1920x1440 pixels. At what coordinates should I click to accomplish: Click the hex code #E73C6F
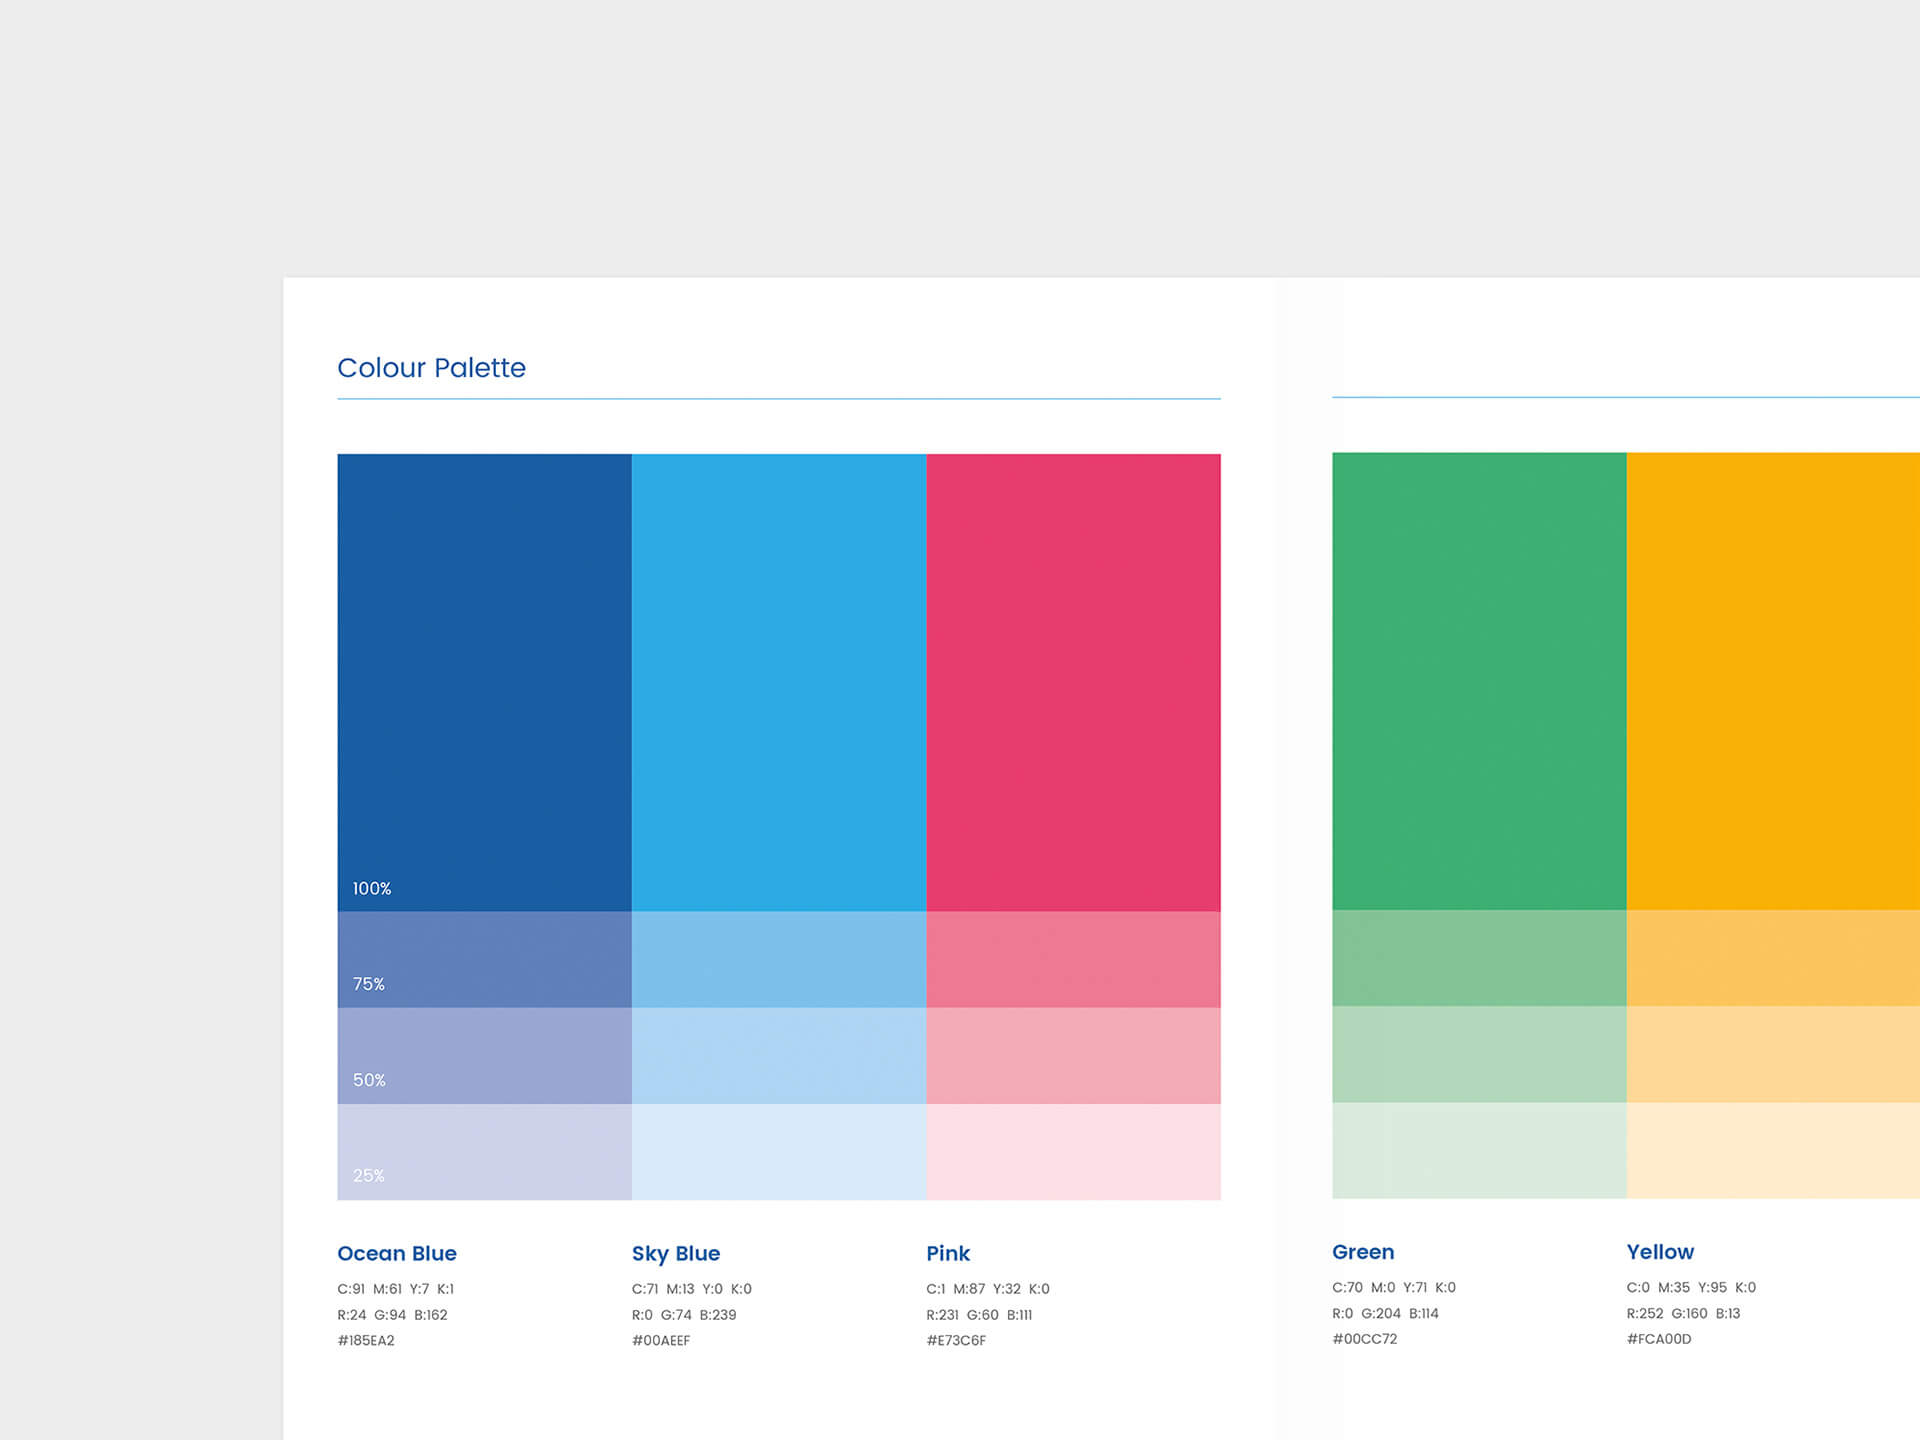(956, 1340)
